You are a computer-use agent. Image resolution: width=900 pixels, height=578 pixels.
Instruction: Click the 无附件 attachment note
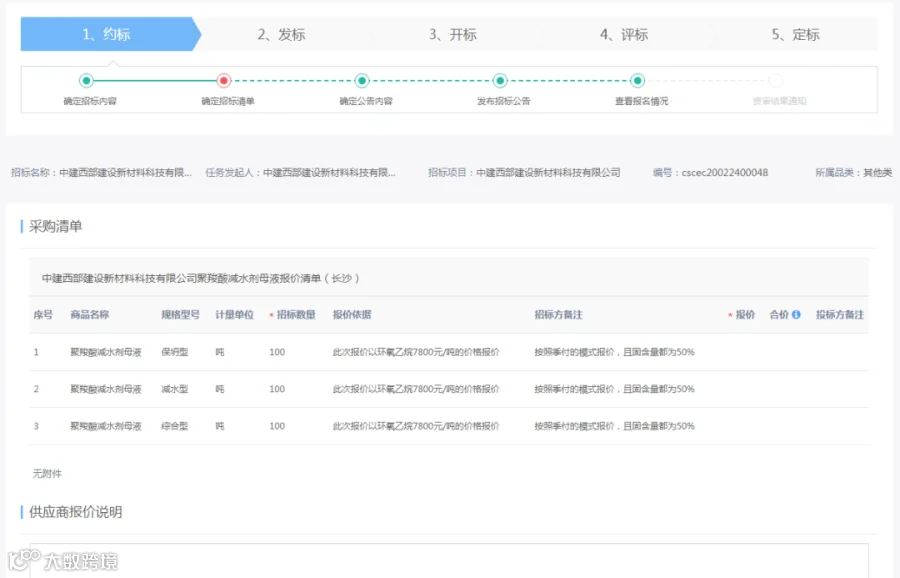[x=47, y=474]
